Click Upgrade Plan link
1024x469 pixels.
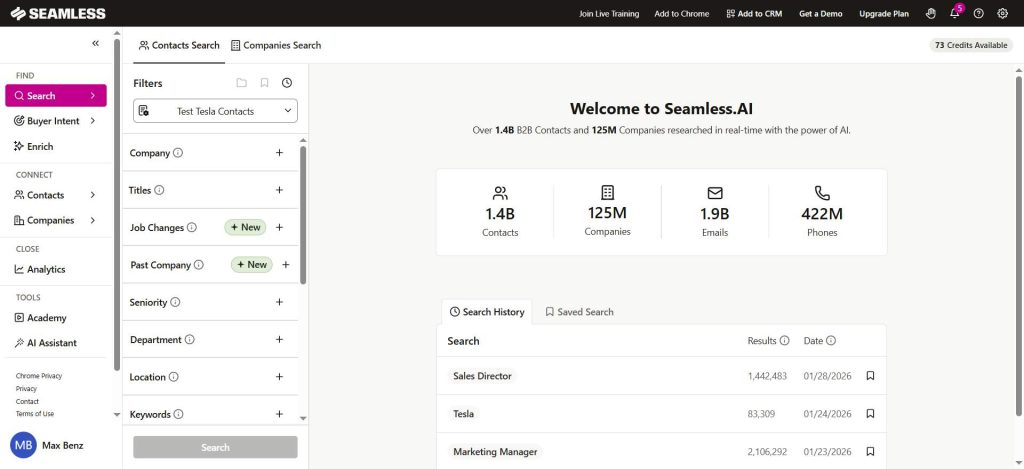point(884,13)
